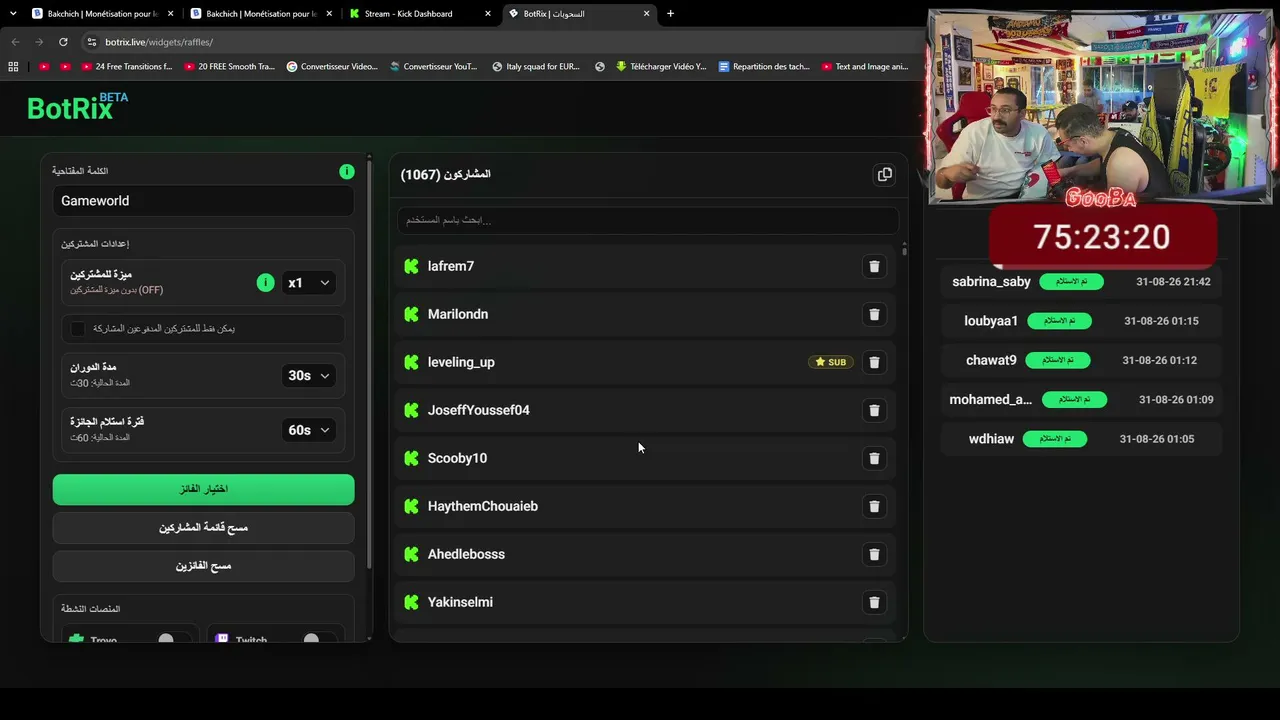Open the 20 FREE Smooth Tra... bookmark
The width and height of the screenshot is (1280, 720).
pyautogui.click(x=229, y=67)
